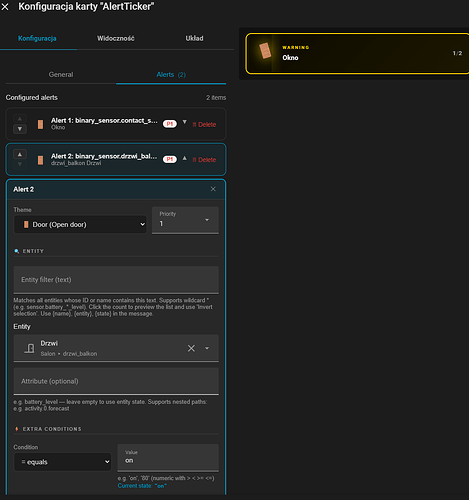Click the 1/2 counter in the preview card
This screenshot has width=469, height=500.
pyautogui.click(x=457, y=53)
